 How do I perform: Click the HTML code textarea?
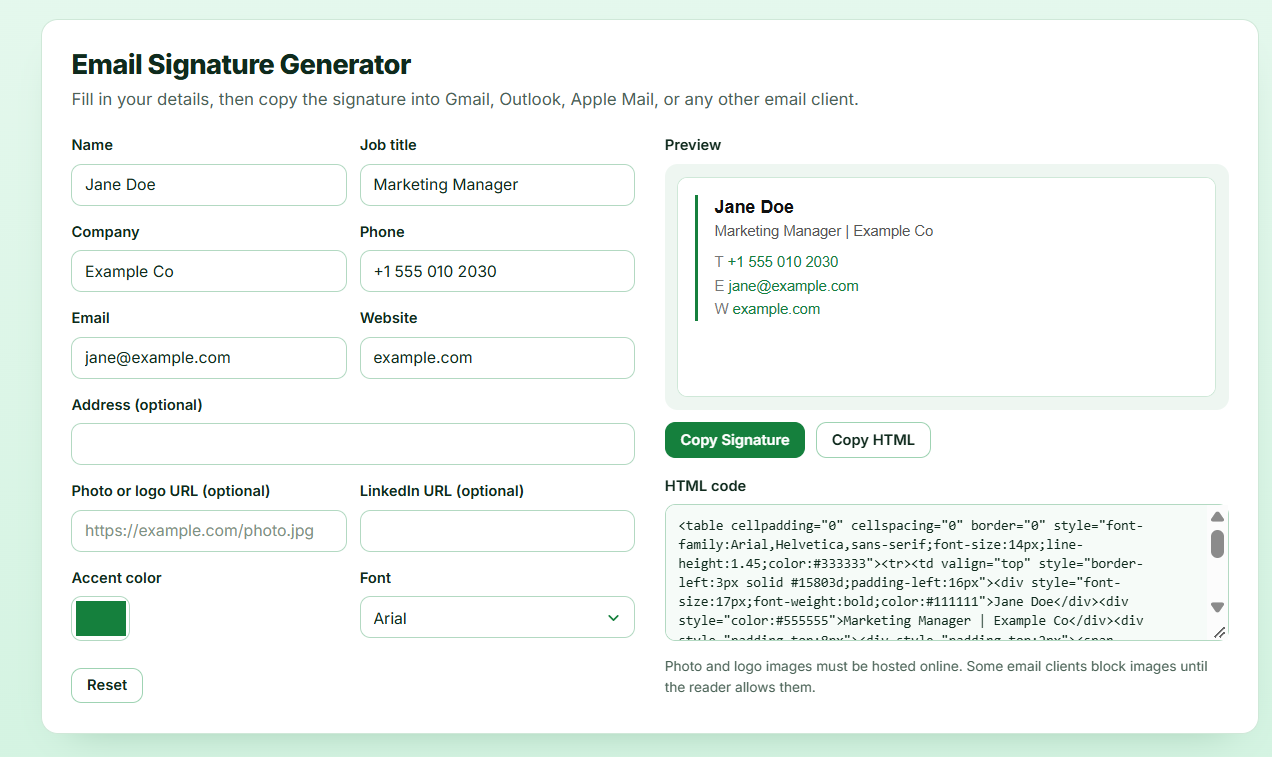pyautogui.click(x=946, y=572)
